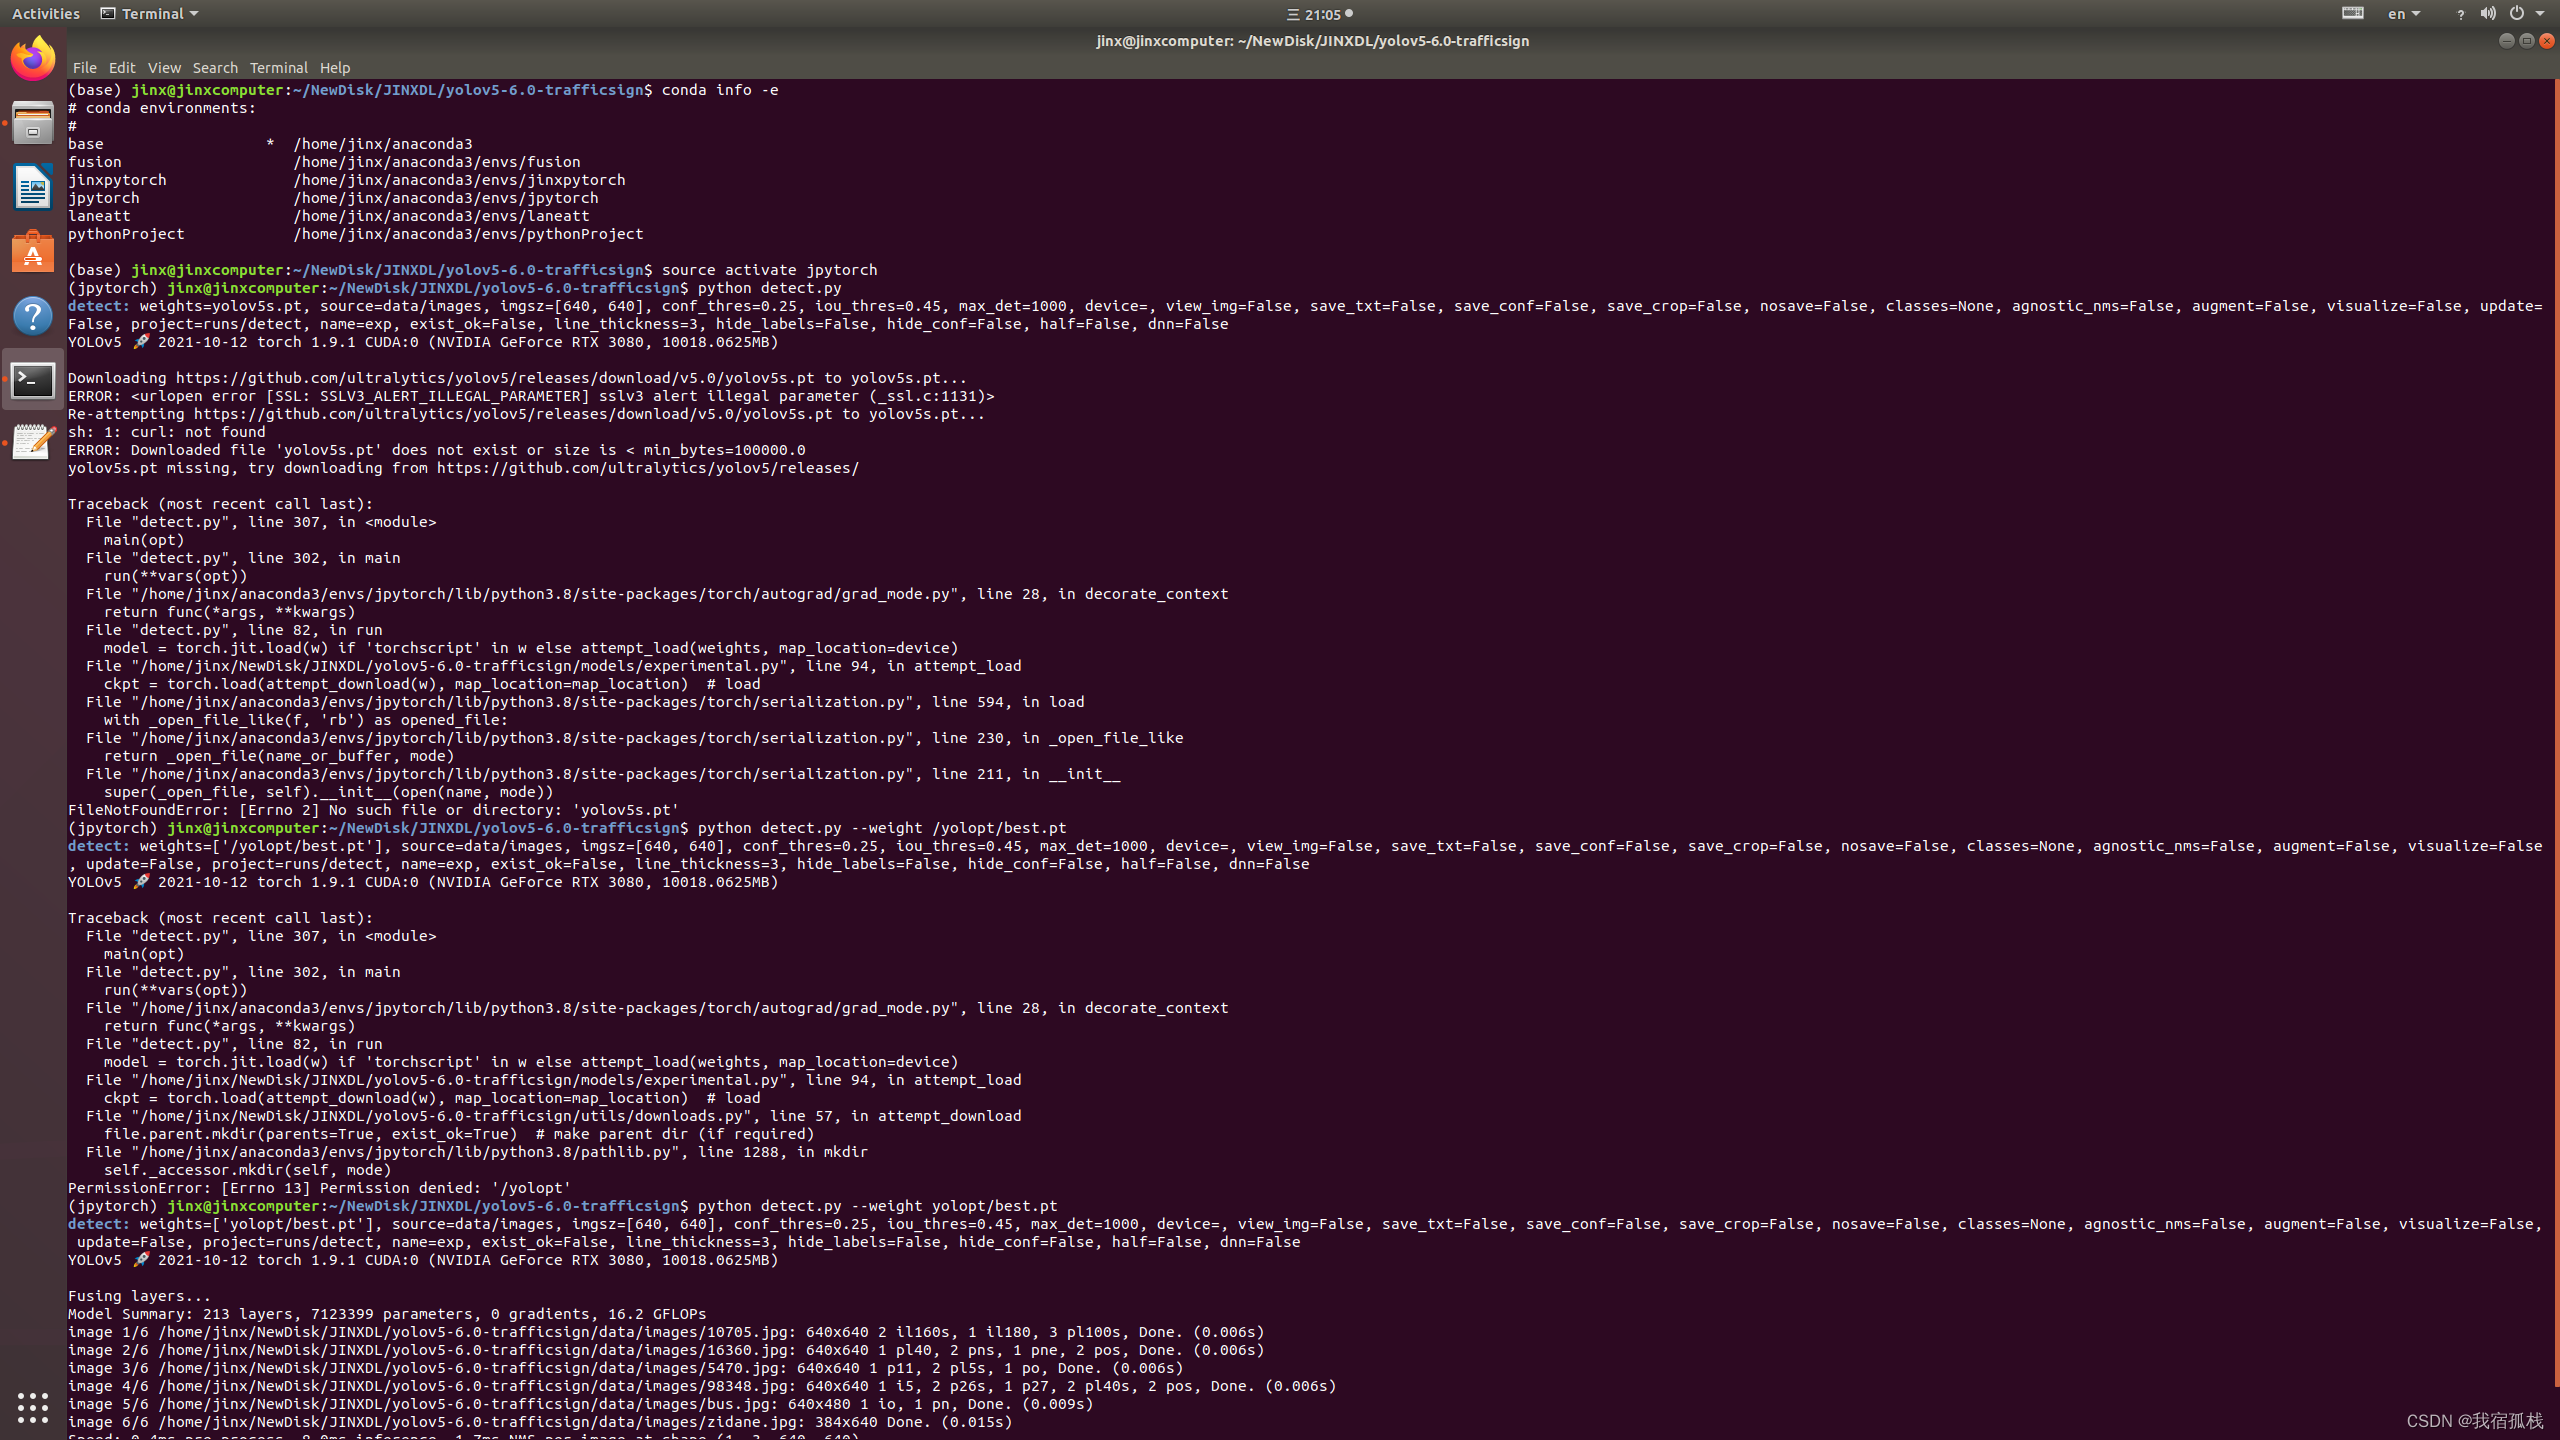Open the Text Editor dock icon
This screenshot has width=2560, height=1440.
coord(33,443)
